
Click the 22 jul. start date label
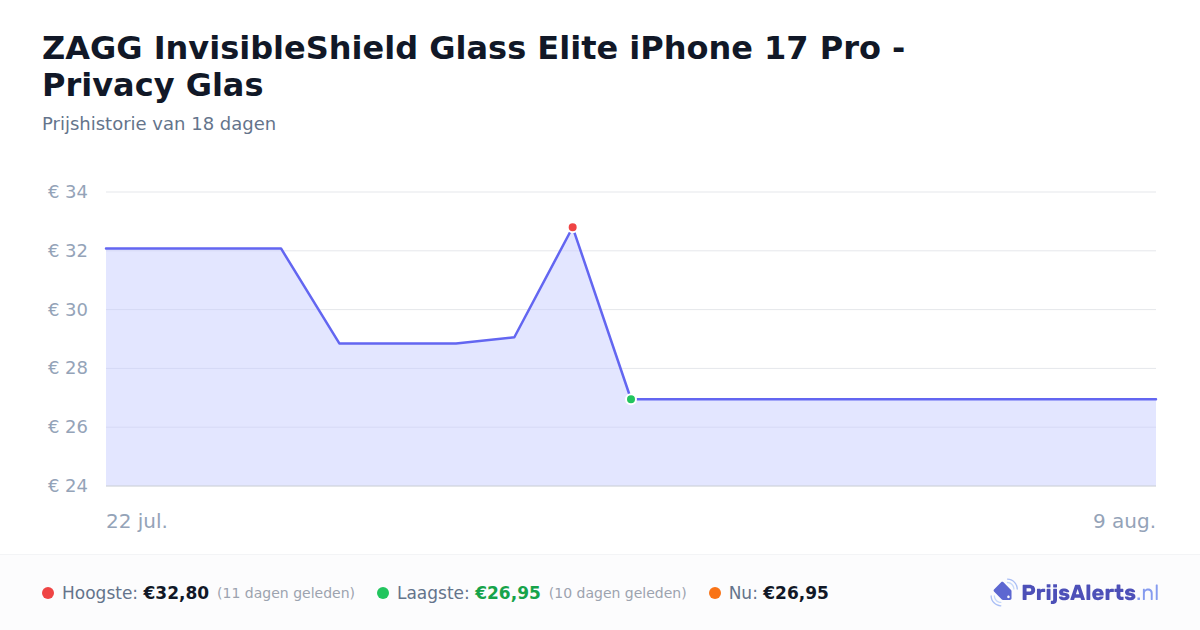[x=137, y=521]
